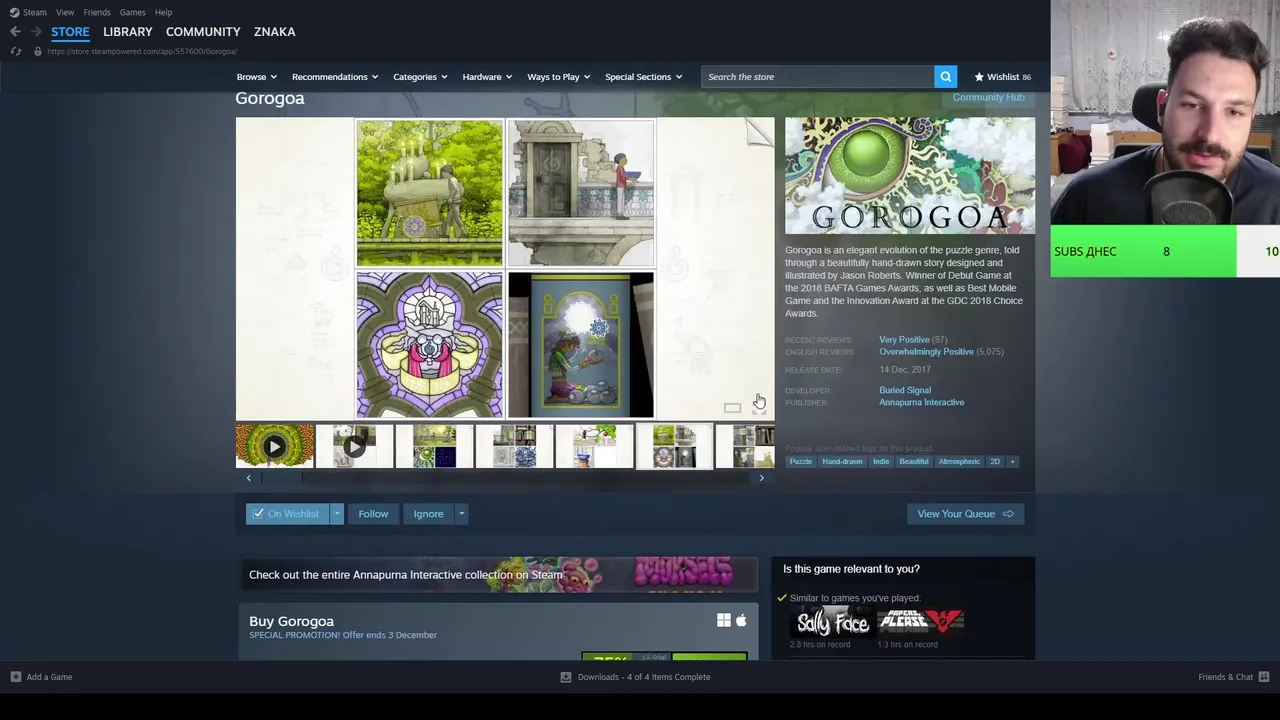
Task: Click the page reload icon near URL
Action: pyautogui.click(x=16, y=51)
